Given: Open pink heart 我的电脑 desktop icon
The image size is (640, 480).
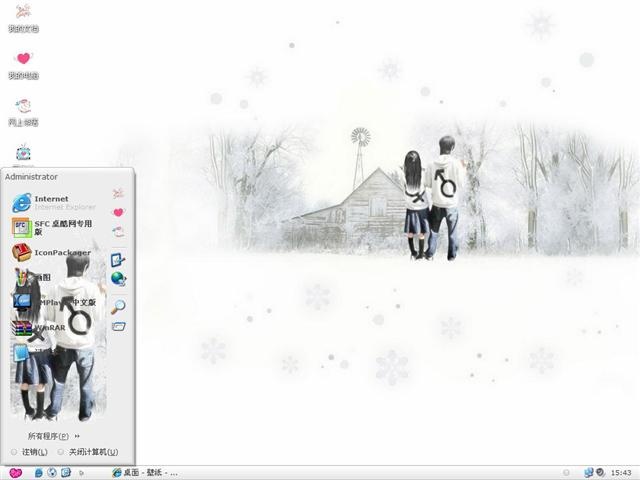Looking at the screenshot, I should pos(23,65).
